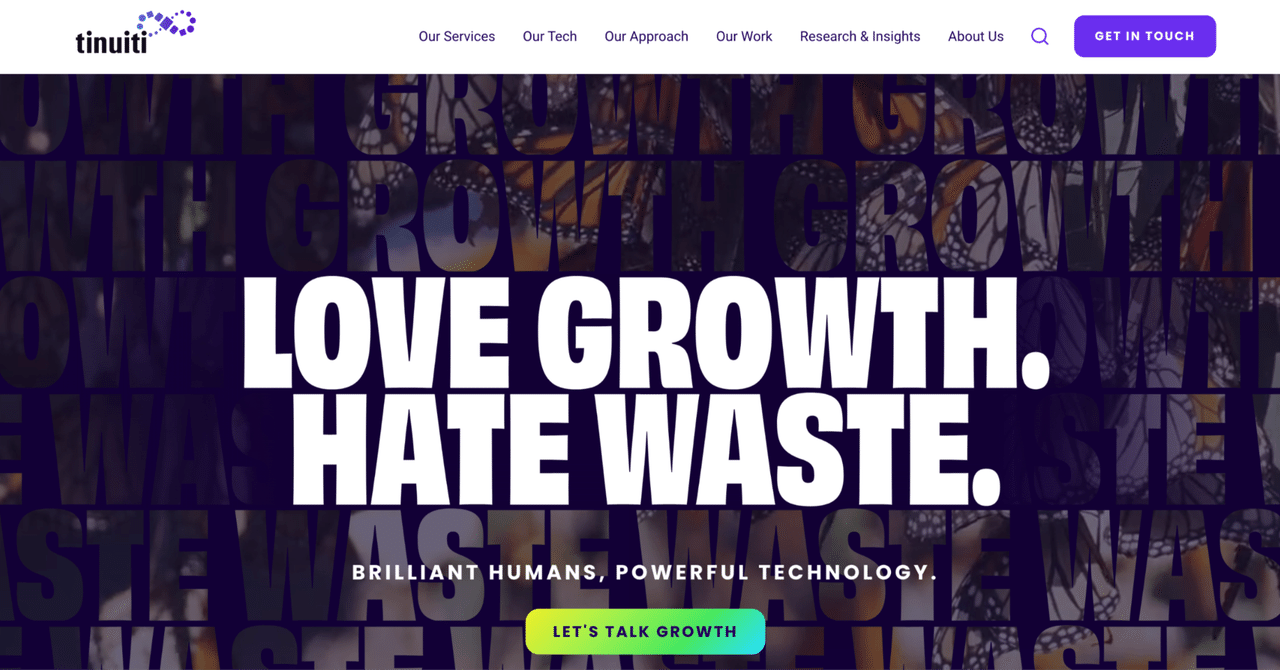Viewport: 1280px width, 670px height.
Task: Click the Brilliant Humans, Powerful Technology tagline
Action: coord(645,573)
